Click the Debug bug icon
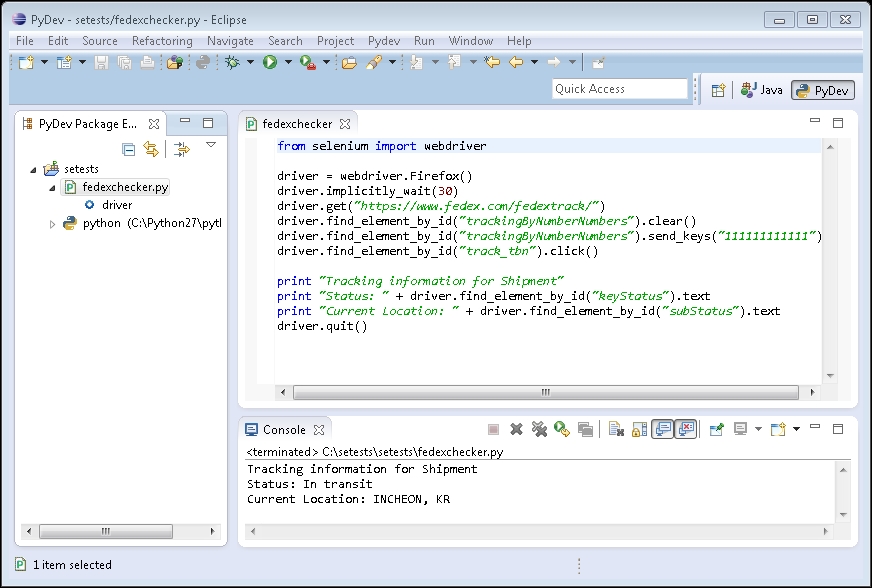872x588 pixels. pos(232,62)
